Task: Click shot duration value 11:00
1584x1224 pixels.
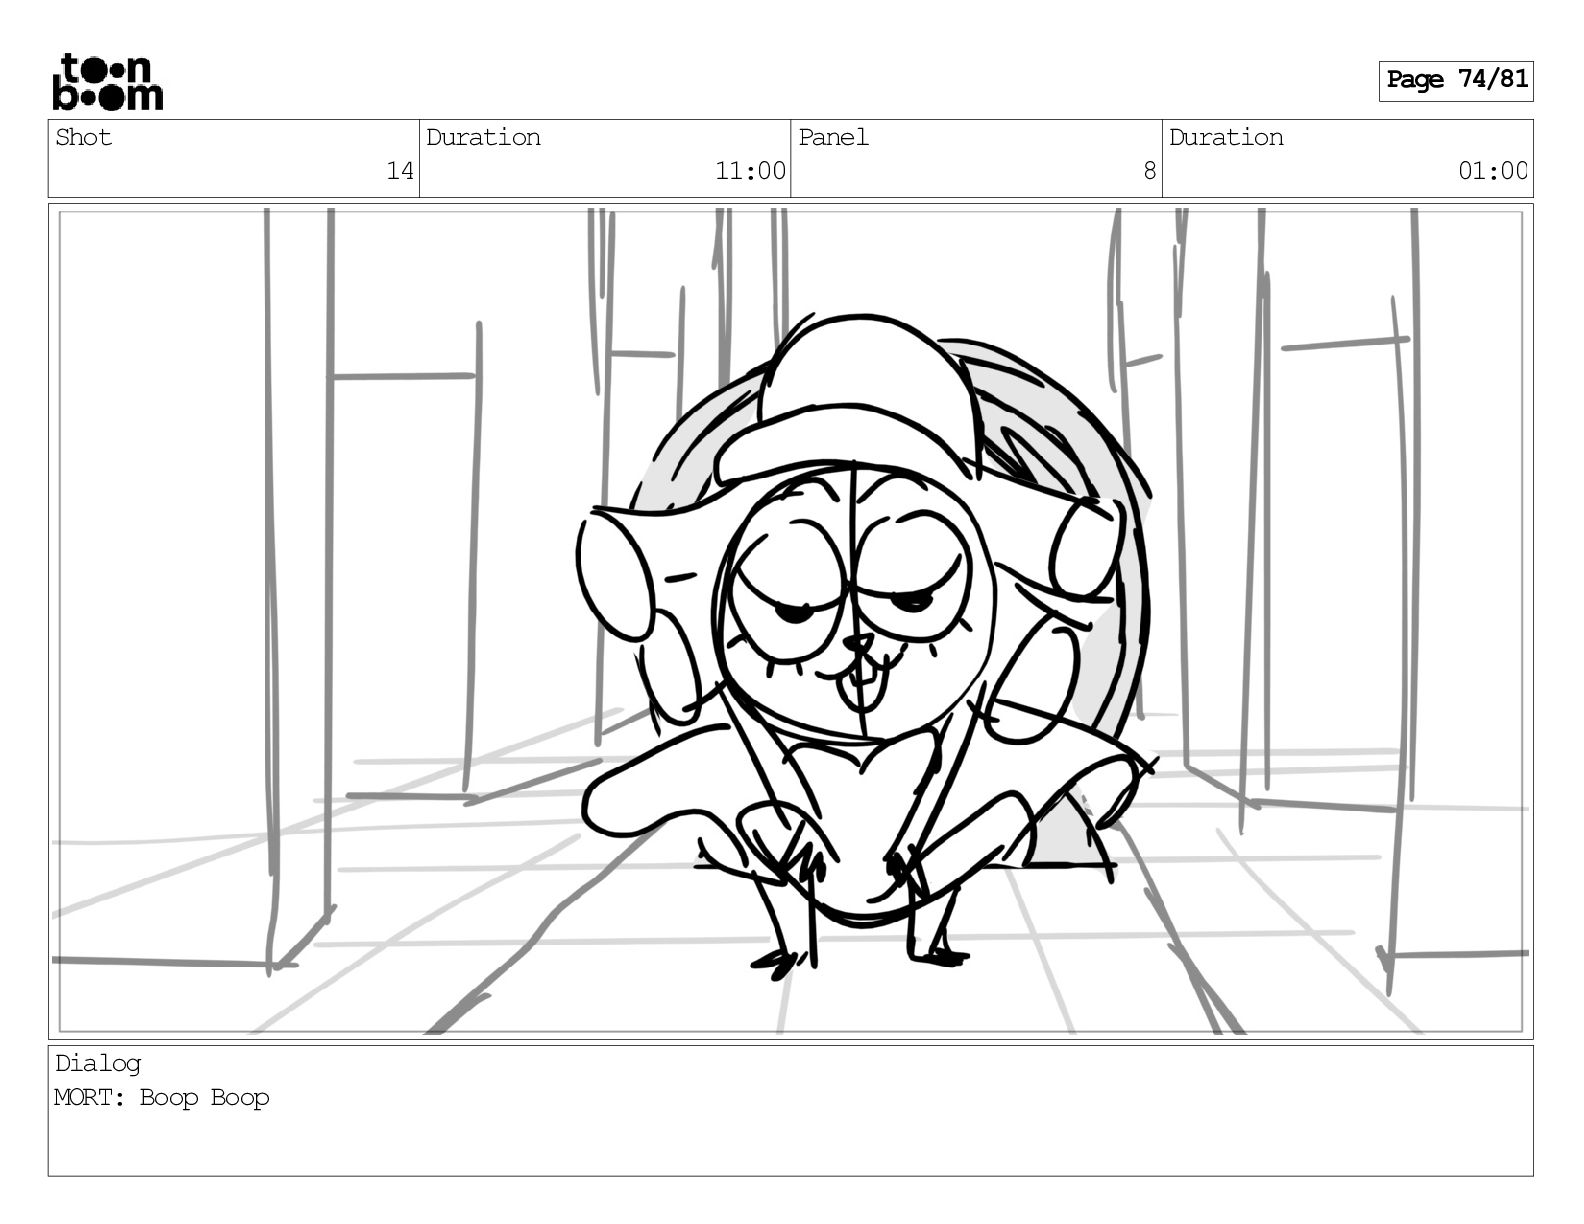Action: [x=750, y=171]
